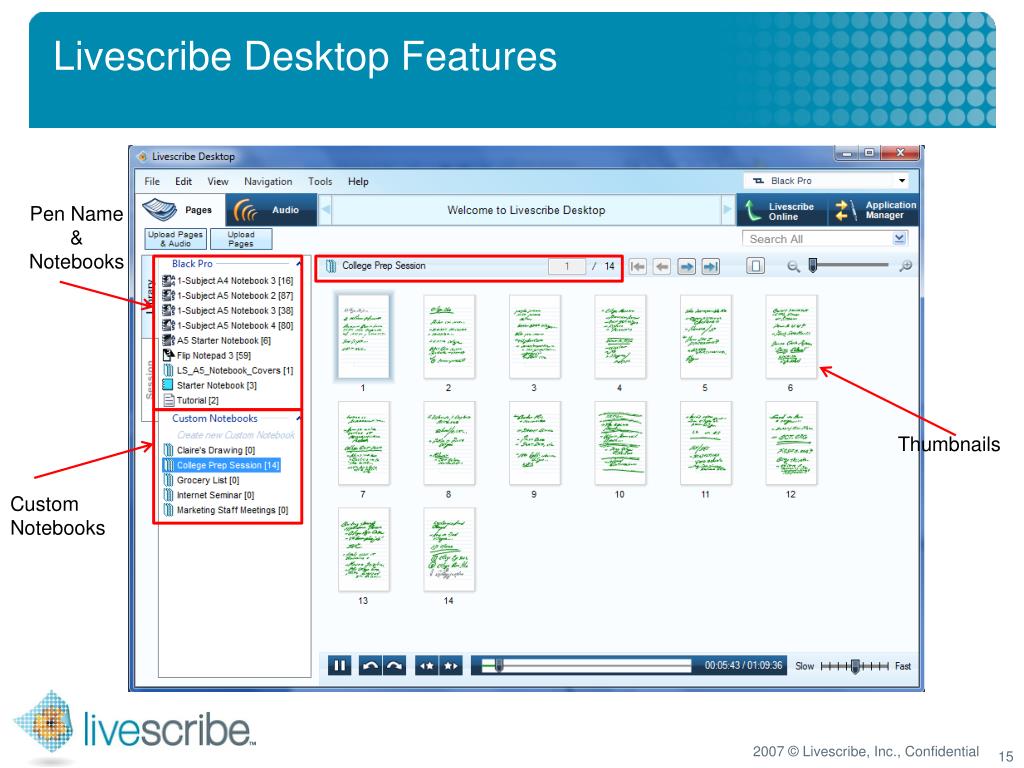Go to the first page
The image size is (1024, 768).
point(638,266)
